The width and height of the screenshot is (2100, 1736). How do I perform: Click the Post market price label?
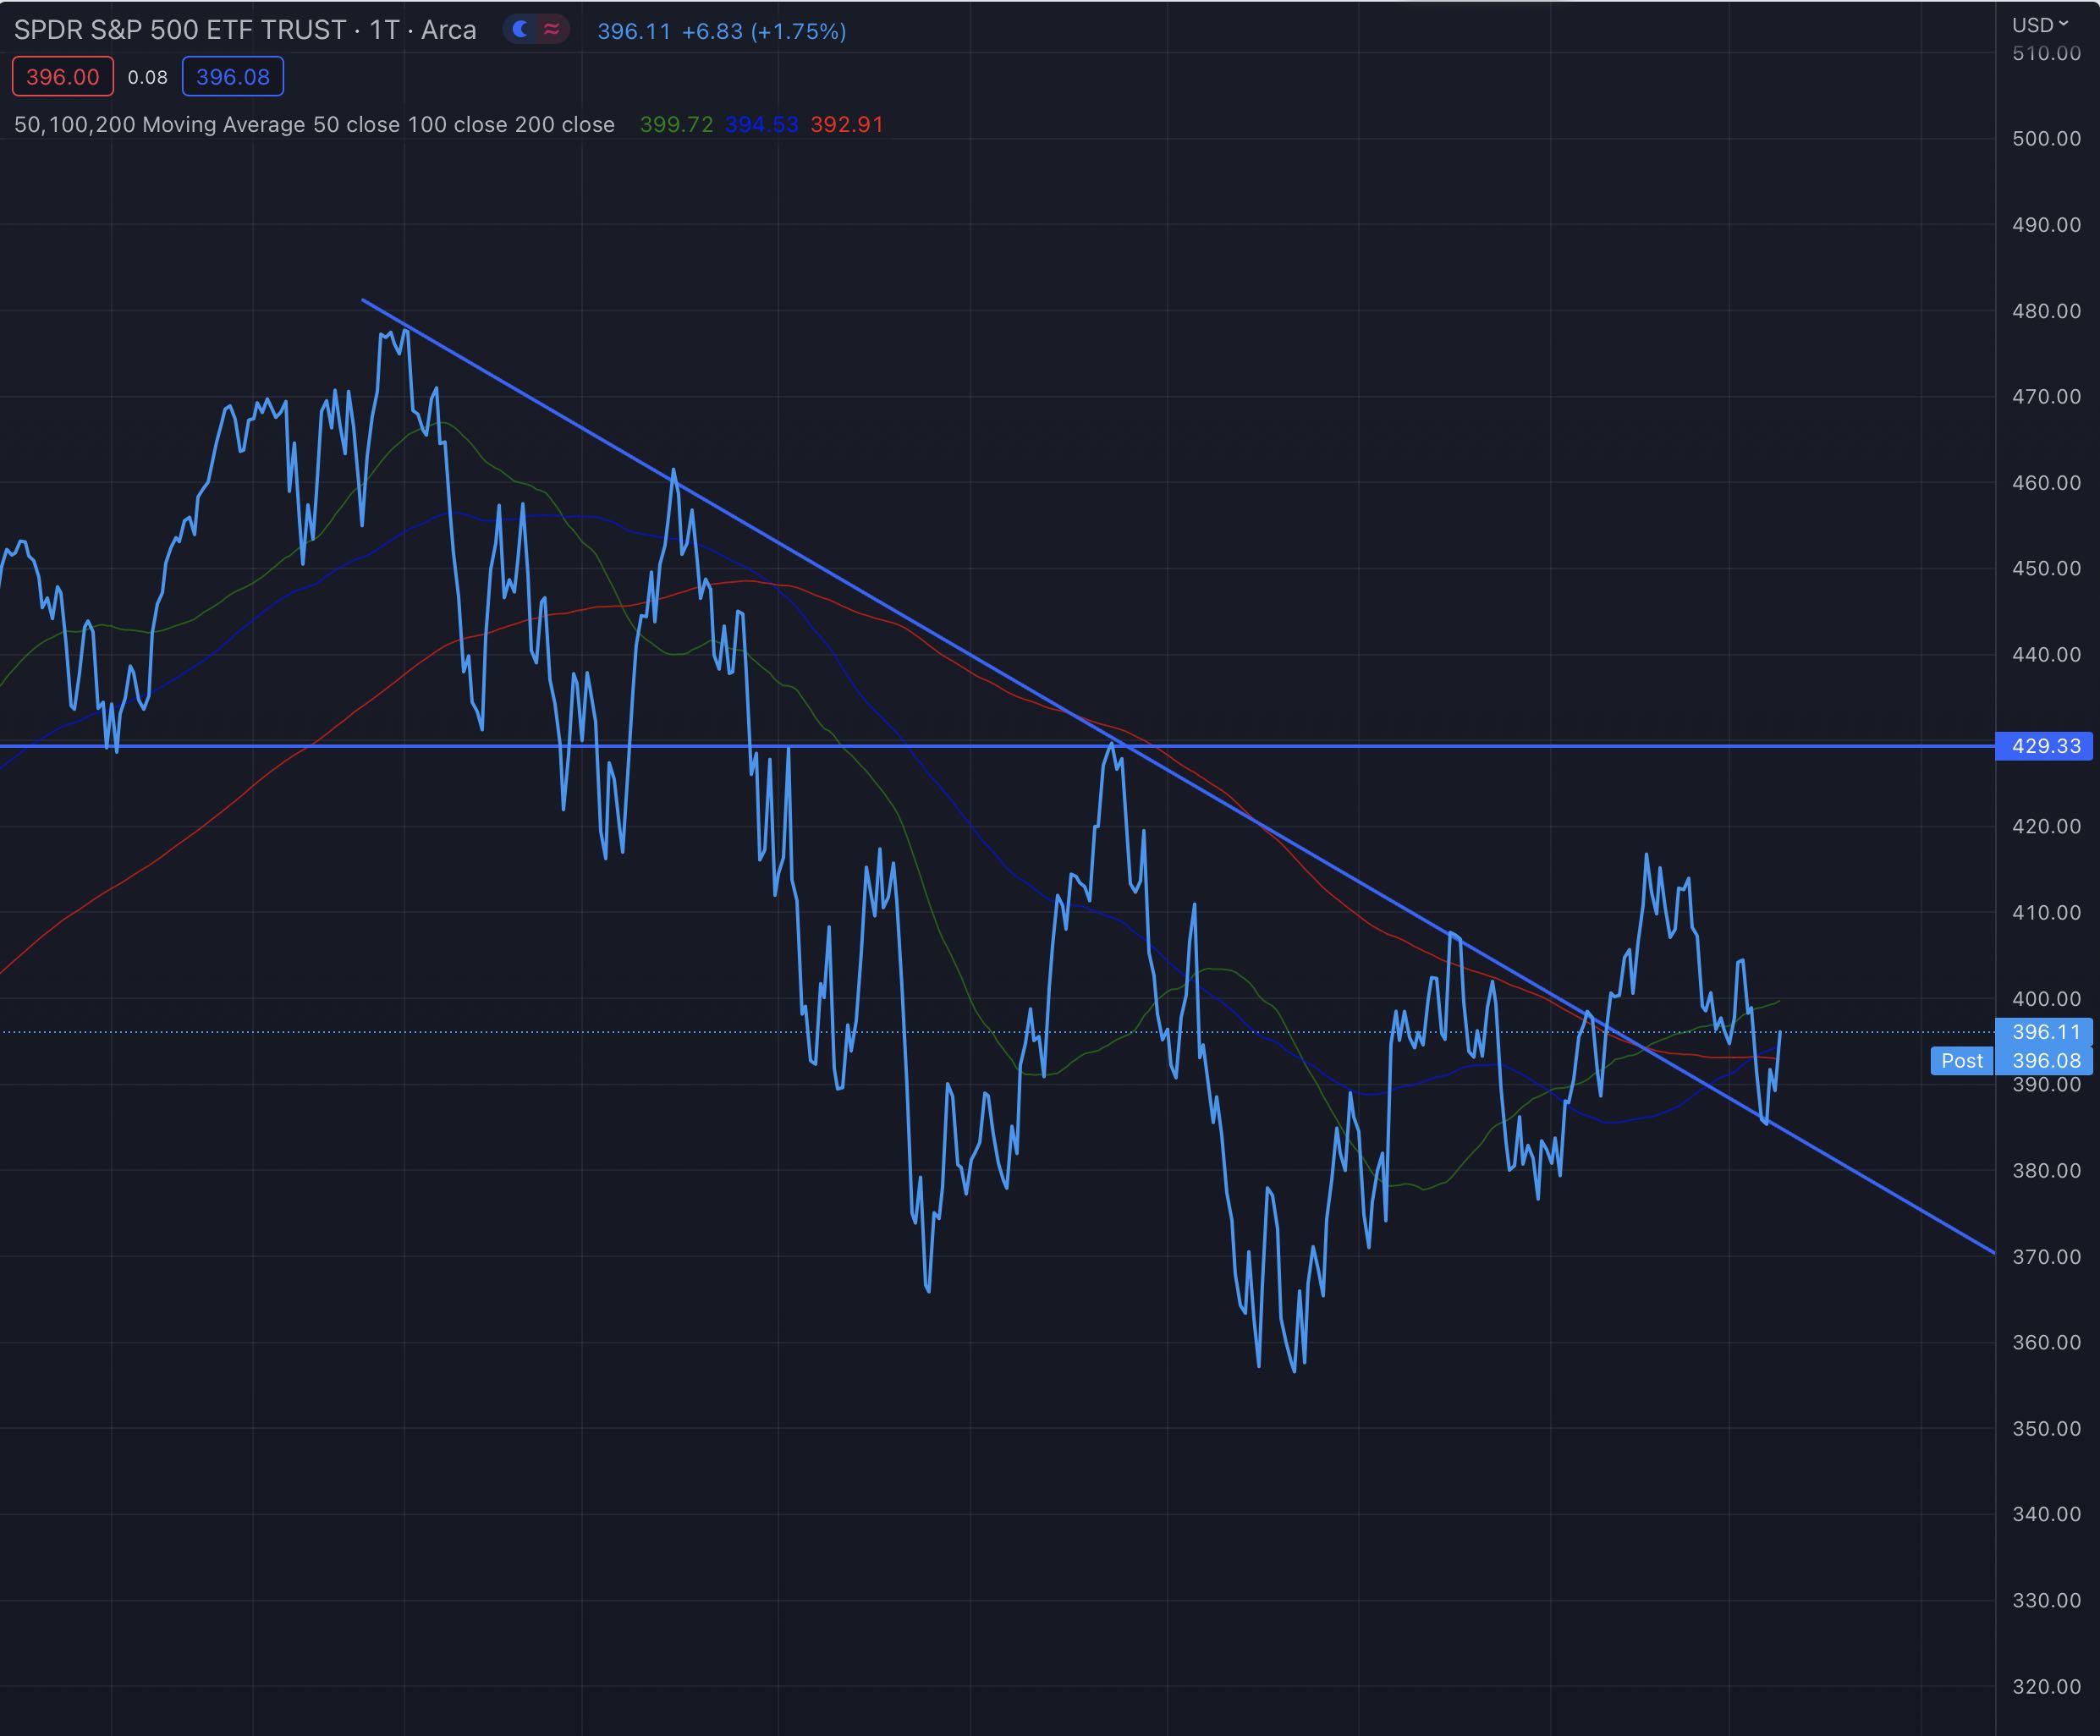[x=1961, y=1061]
